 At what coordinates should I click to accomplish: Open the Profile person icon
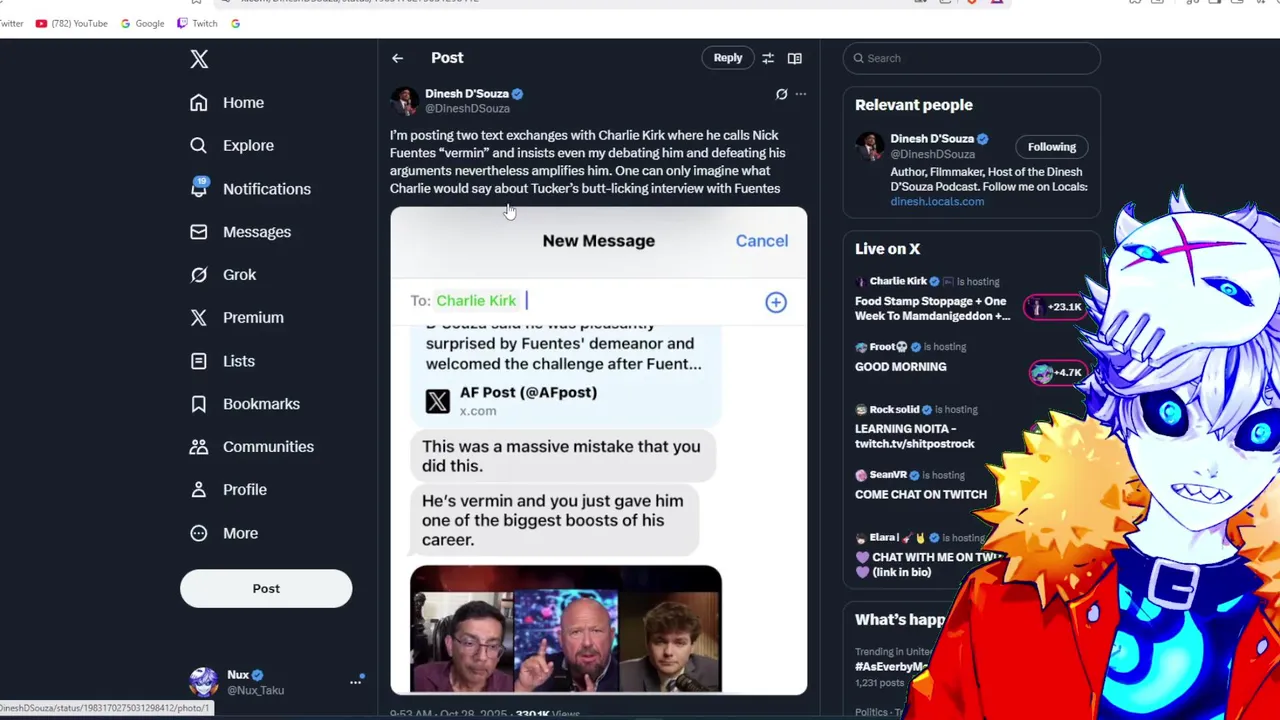[199, 490]
